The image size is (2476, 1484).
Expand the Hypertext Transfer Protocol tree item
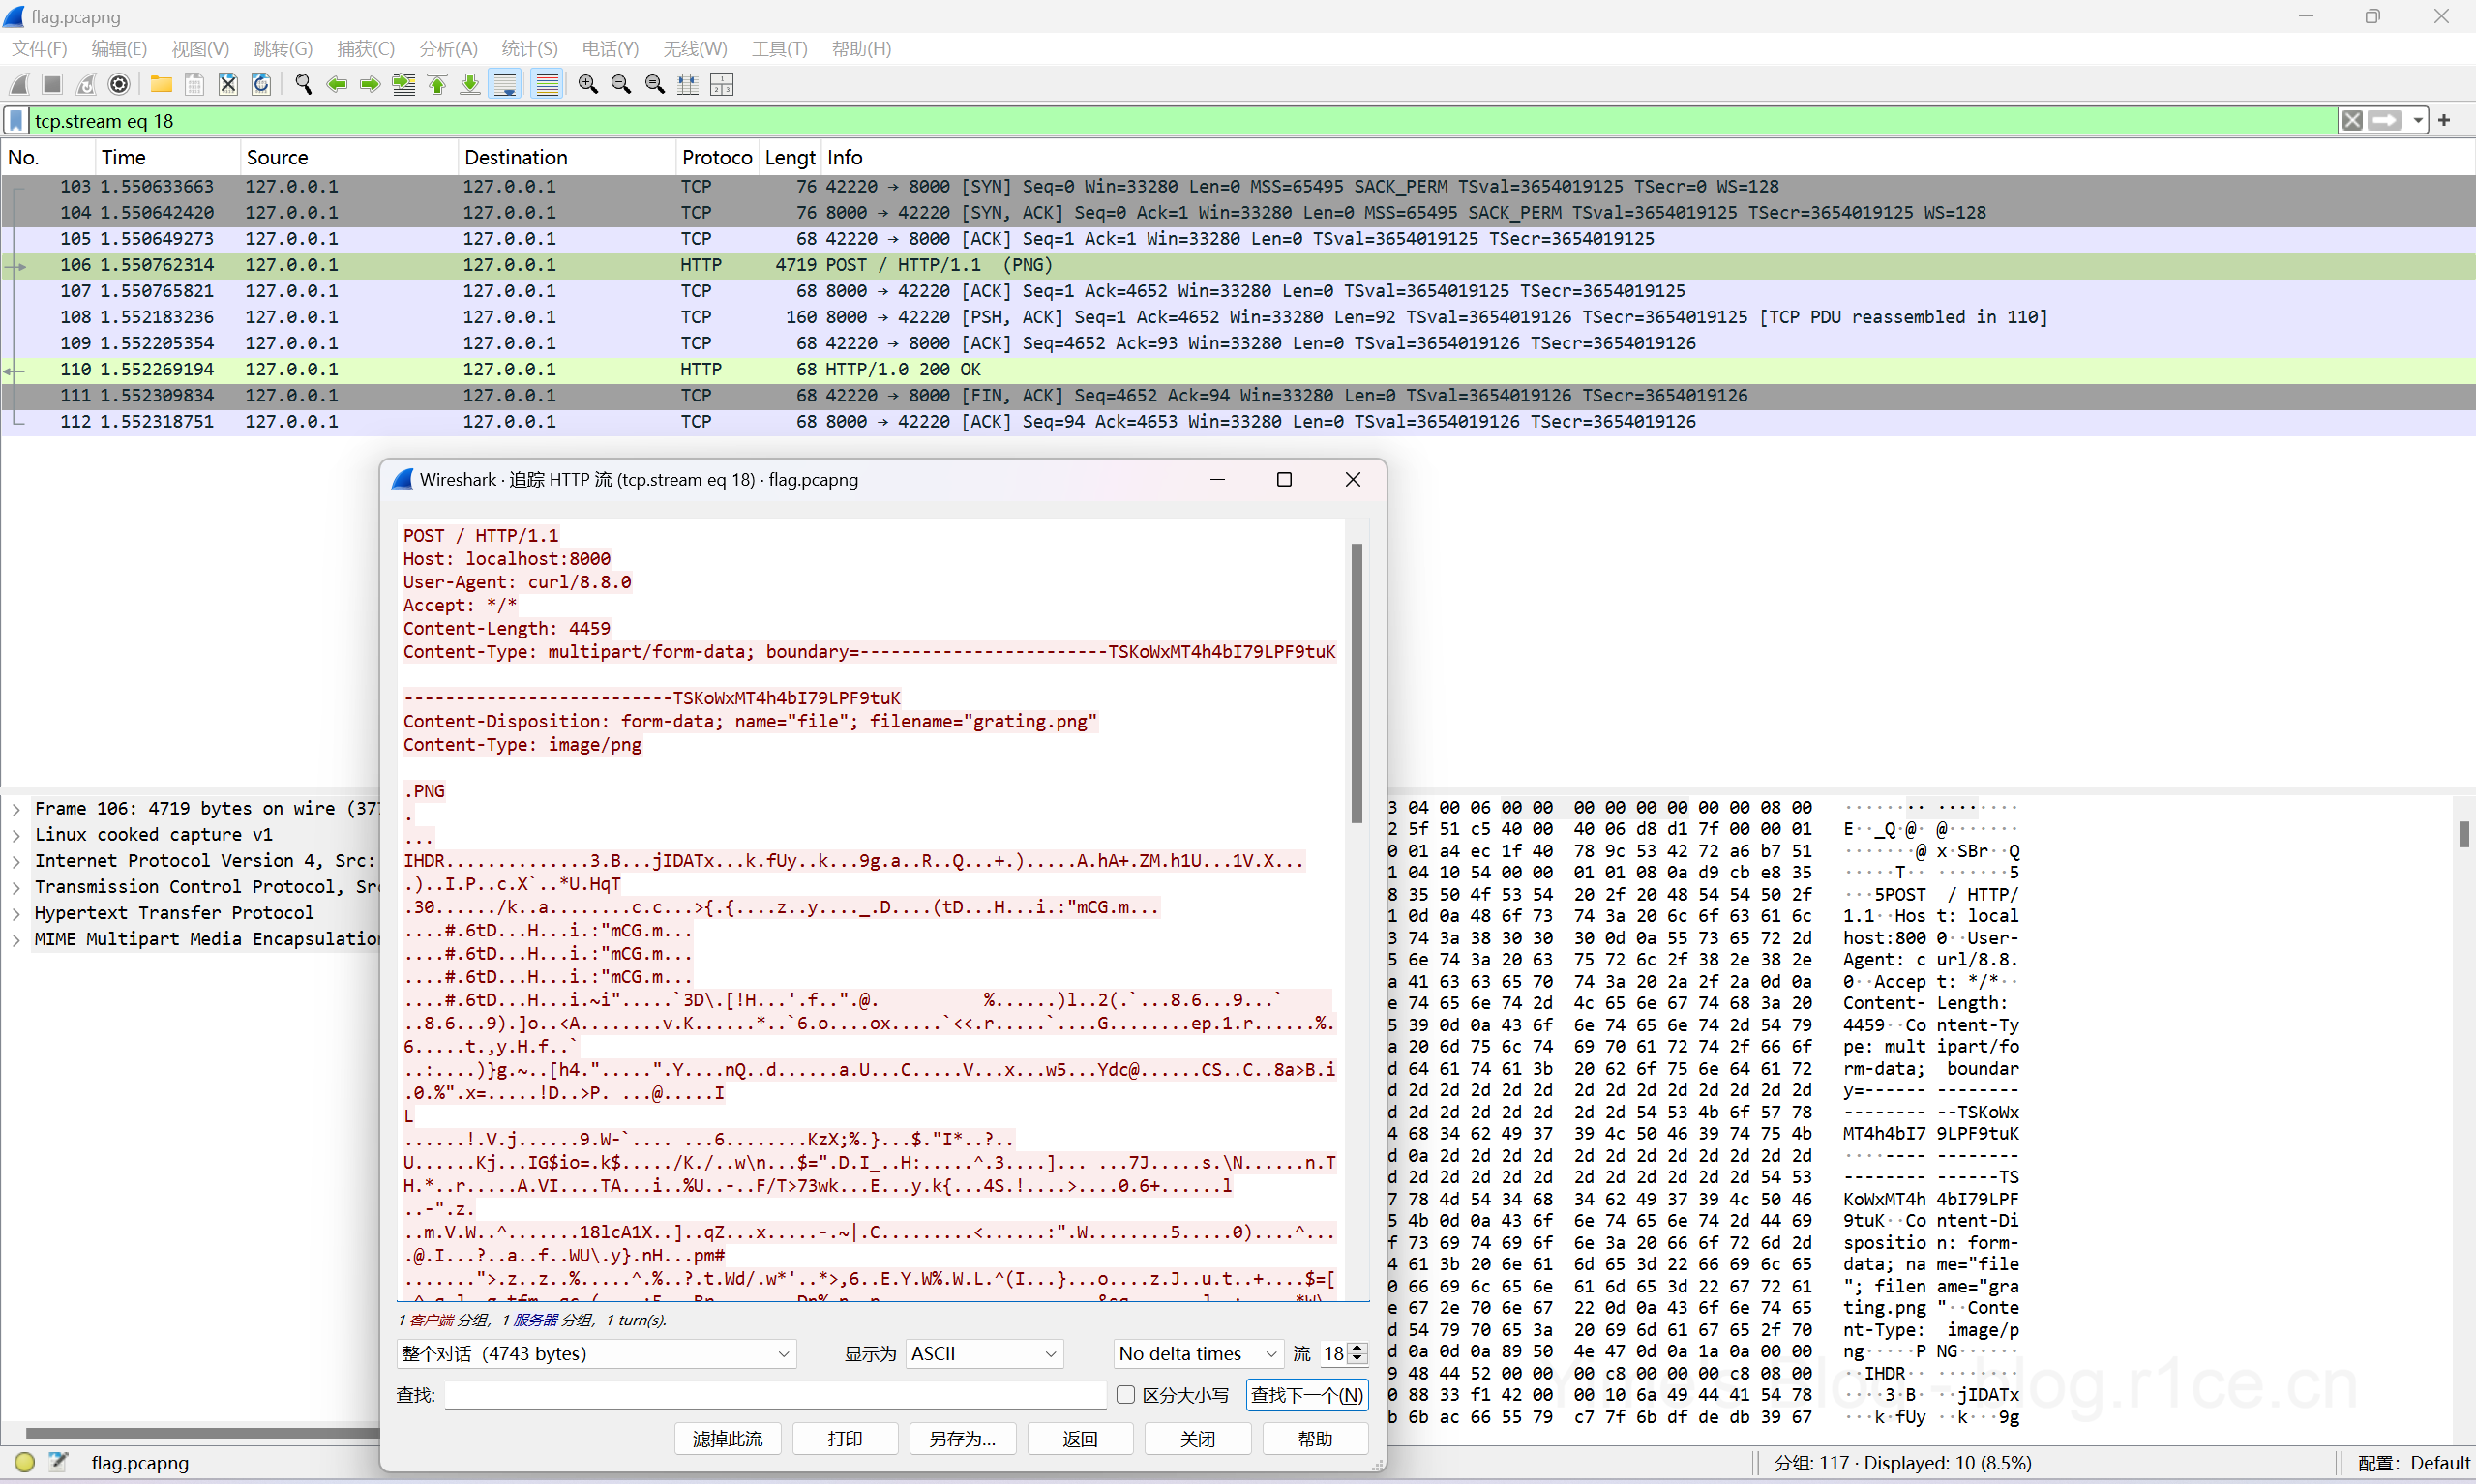point(16,913)
